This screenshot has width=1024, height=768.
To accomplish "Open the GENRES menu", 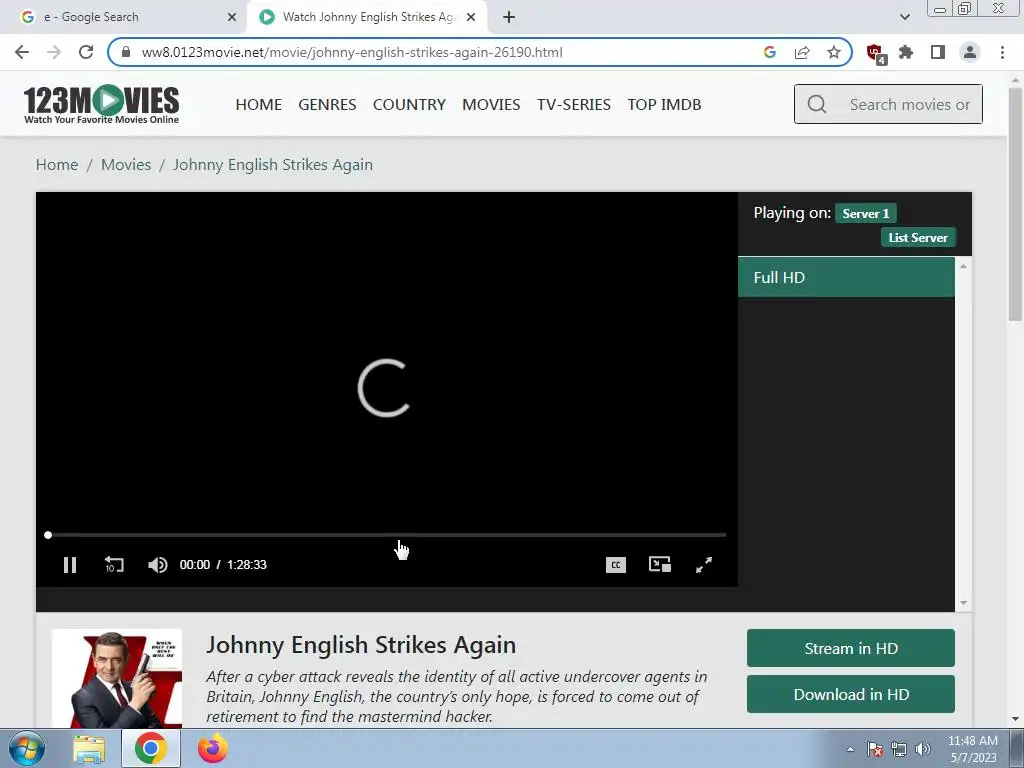I will pyautogui.click(x=327, y=104).
